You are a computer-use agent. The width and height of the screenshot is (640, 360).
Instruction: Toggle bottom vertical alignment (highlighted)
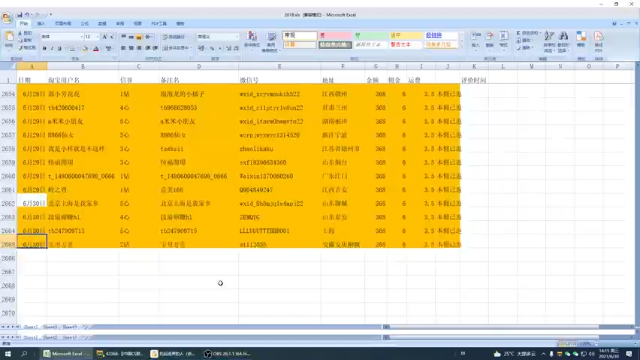[139, 37]
